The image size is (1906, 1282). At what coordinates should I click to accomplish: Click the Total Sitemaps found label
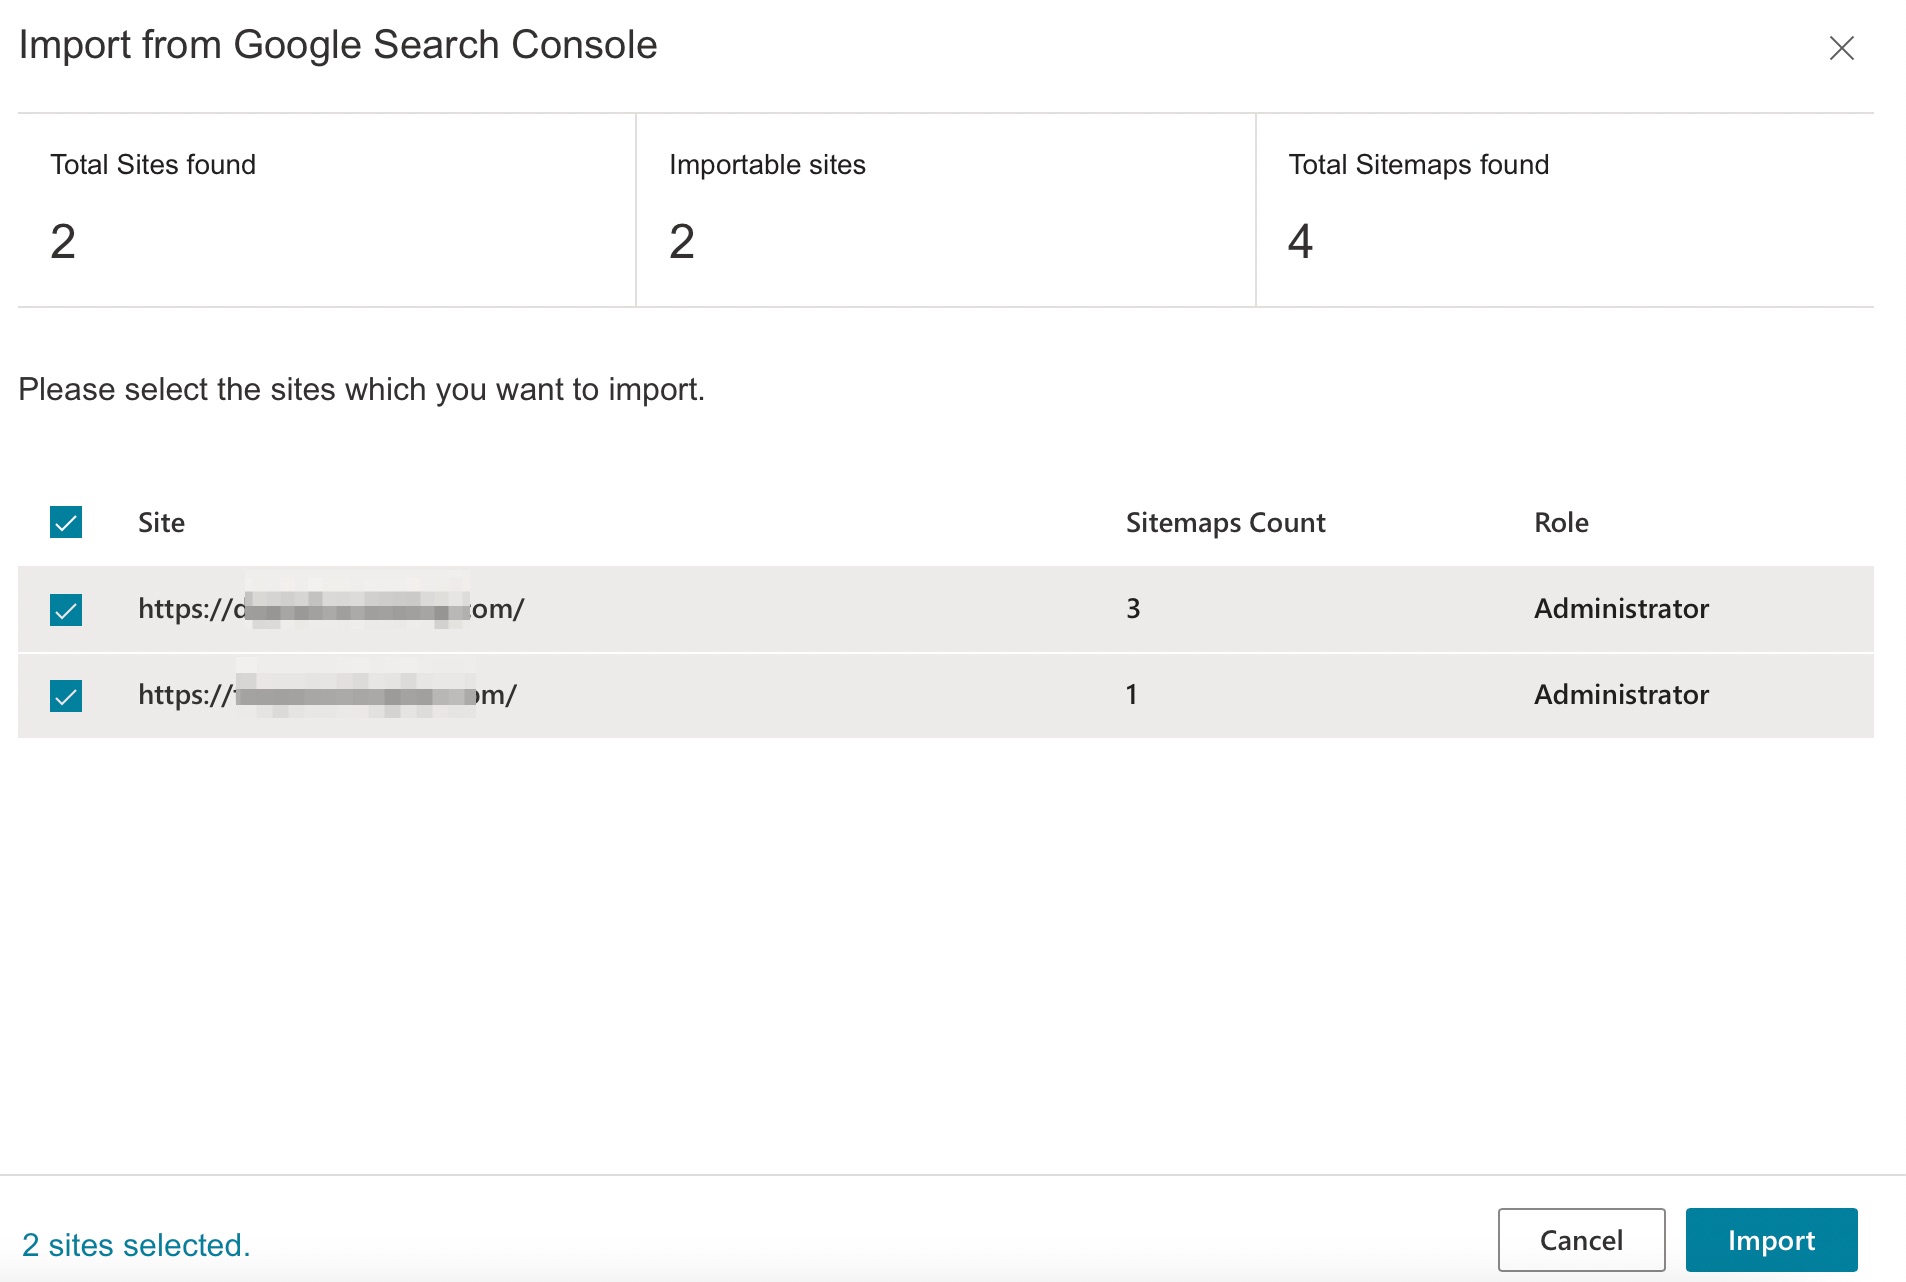(1418, 164)
